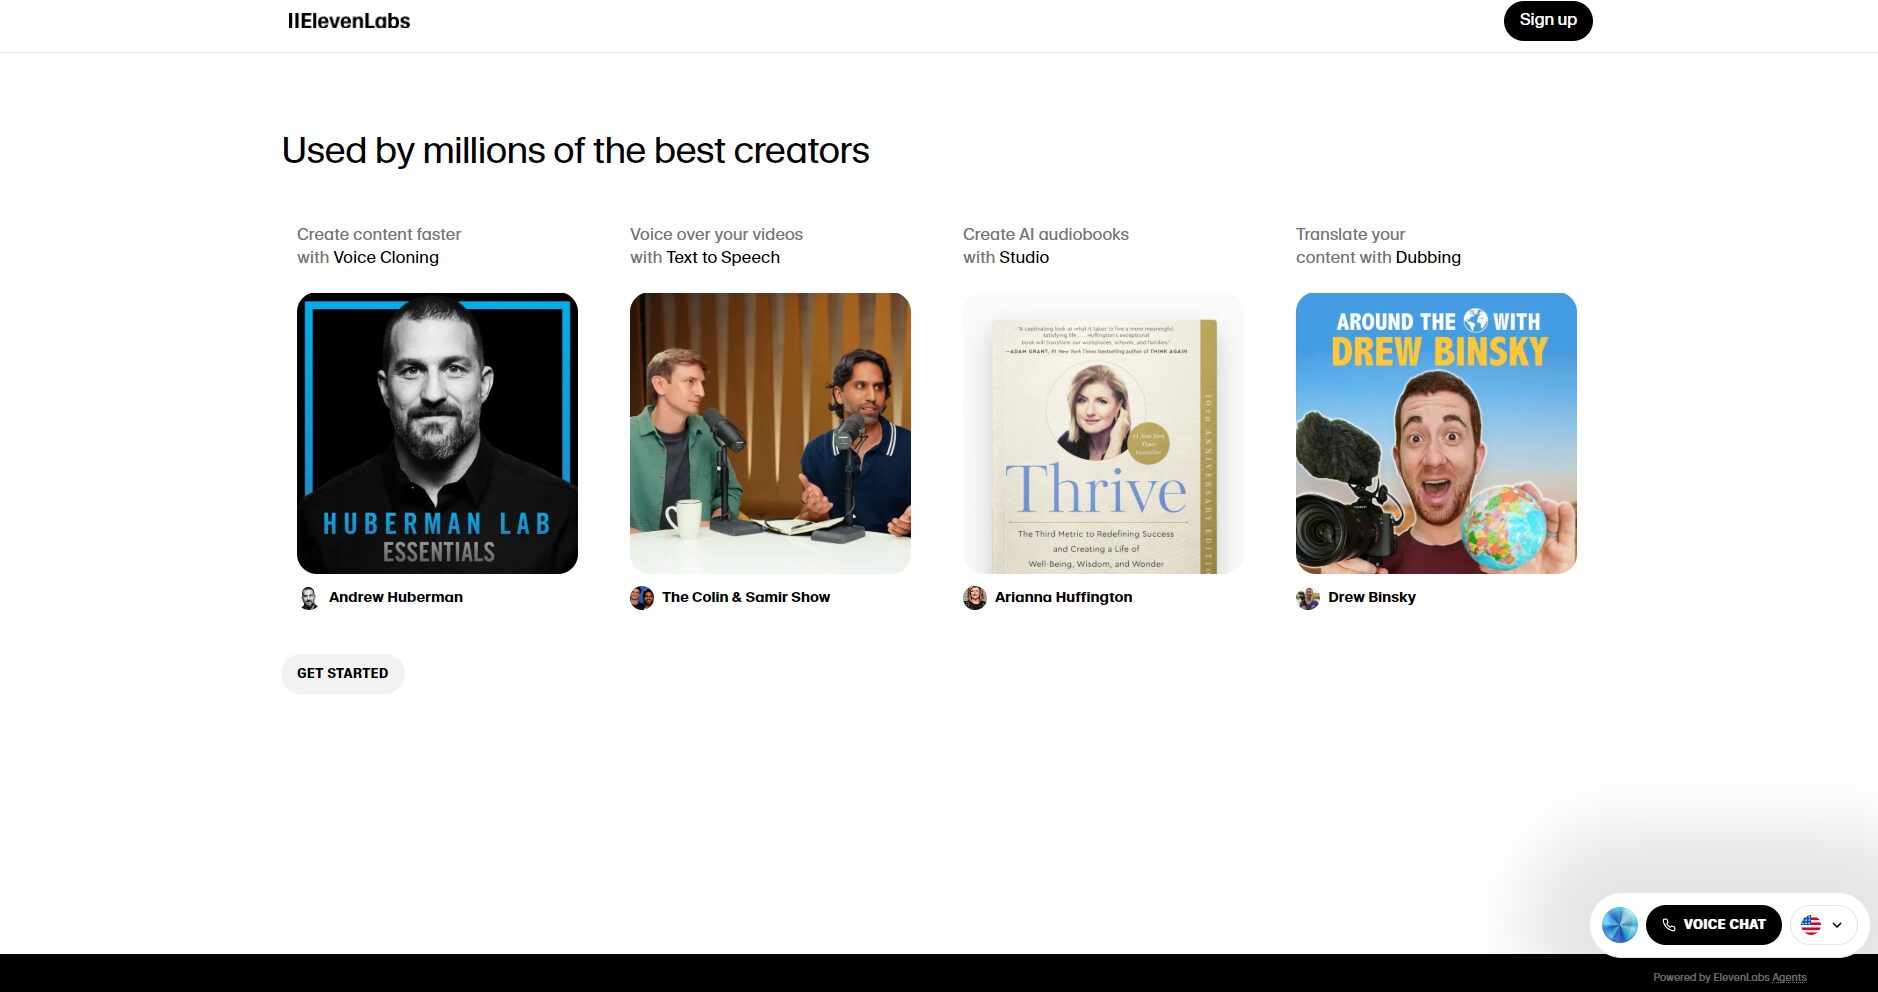
Task: Start a voice chat with the agent
Action: (x=1713, y=925)
